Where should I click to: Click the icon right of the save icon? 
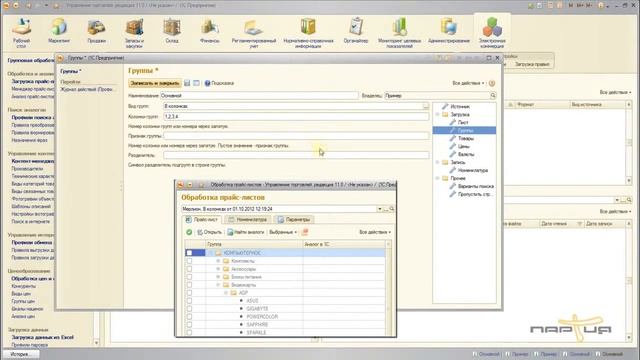[x=196, y=83]
